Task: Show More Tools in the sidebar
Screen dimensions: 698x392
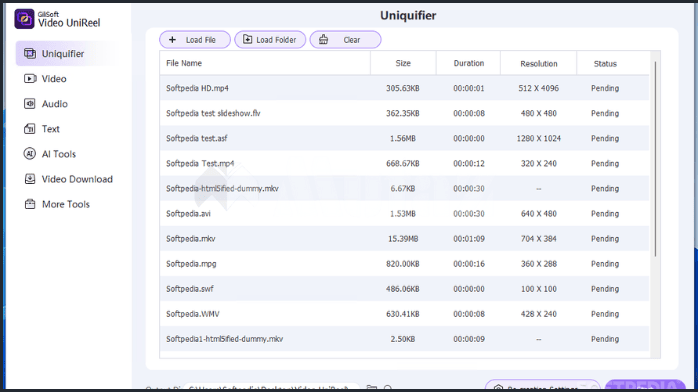Action: (57, 204)
